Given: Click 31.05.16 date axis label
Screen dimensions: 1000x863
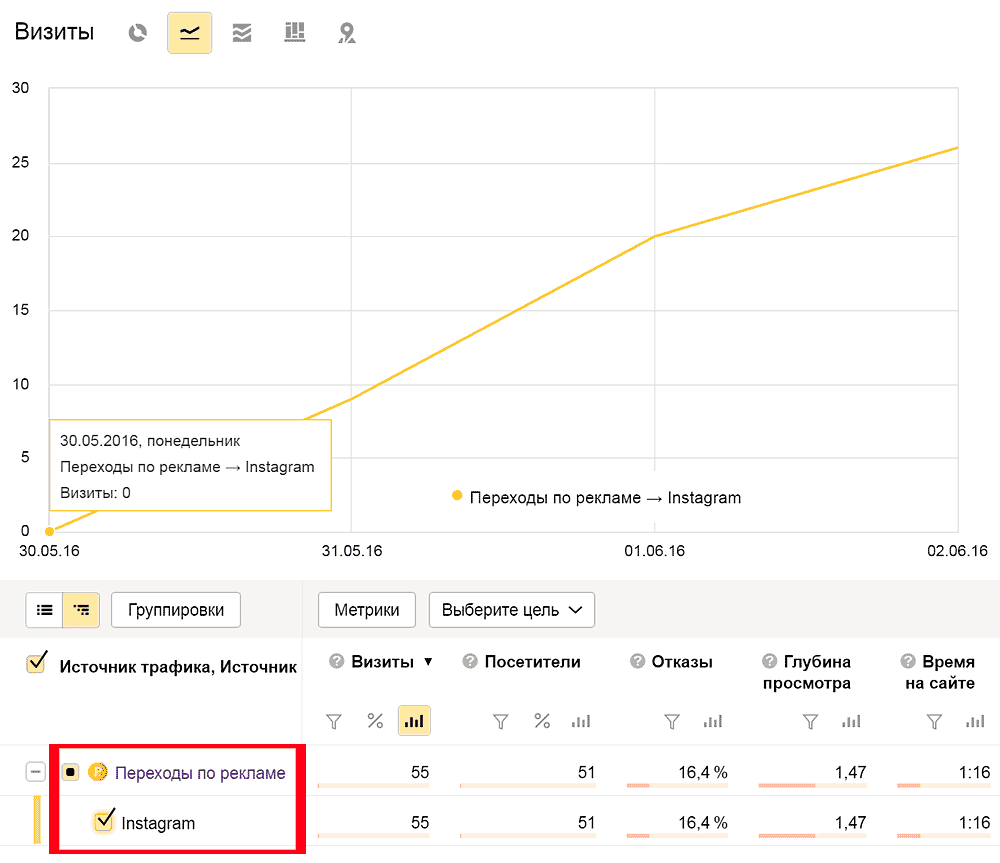Looking at the screenshot, I should tap(351, 550).
